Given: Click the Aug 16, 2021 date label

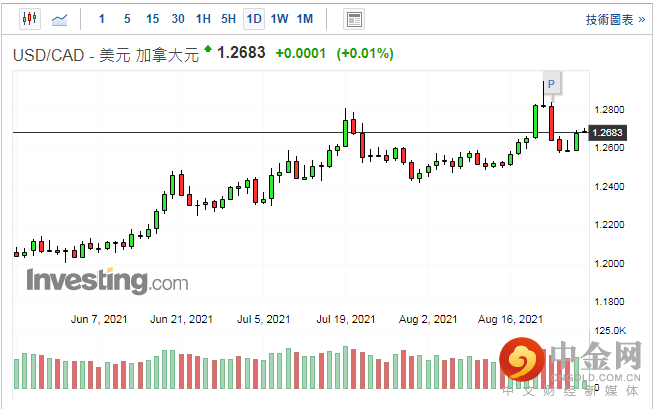Looking at the screenshot, I should (510, 320).
